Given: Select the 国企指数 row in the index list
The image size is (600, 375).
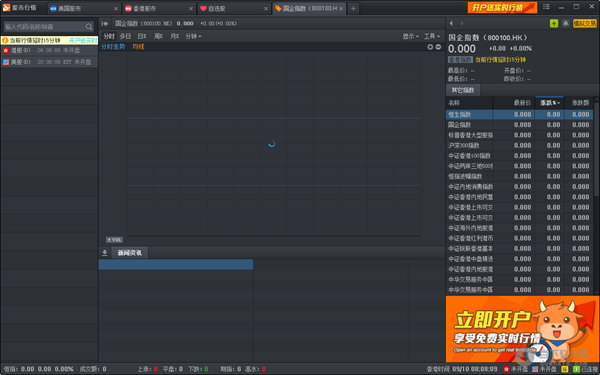Looking at the screenshot, I should click(519, 125).
